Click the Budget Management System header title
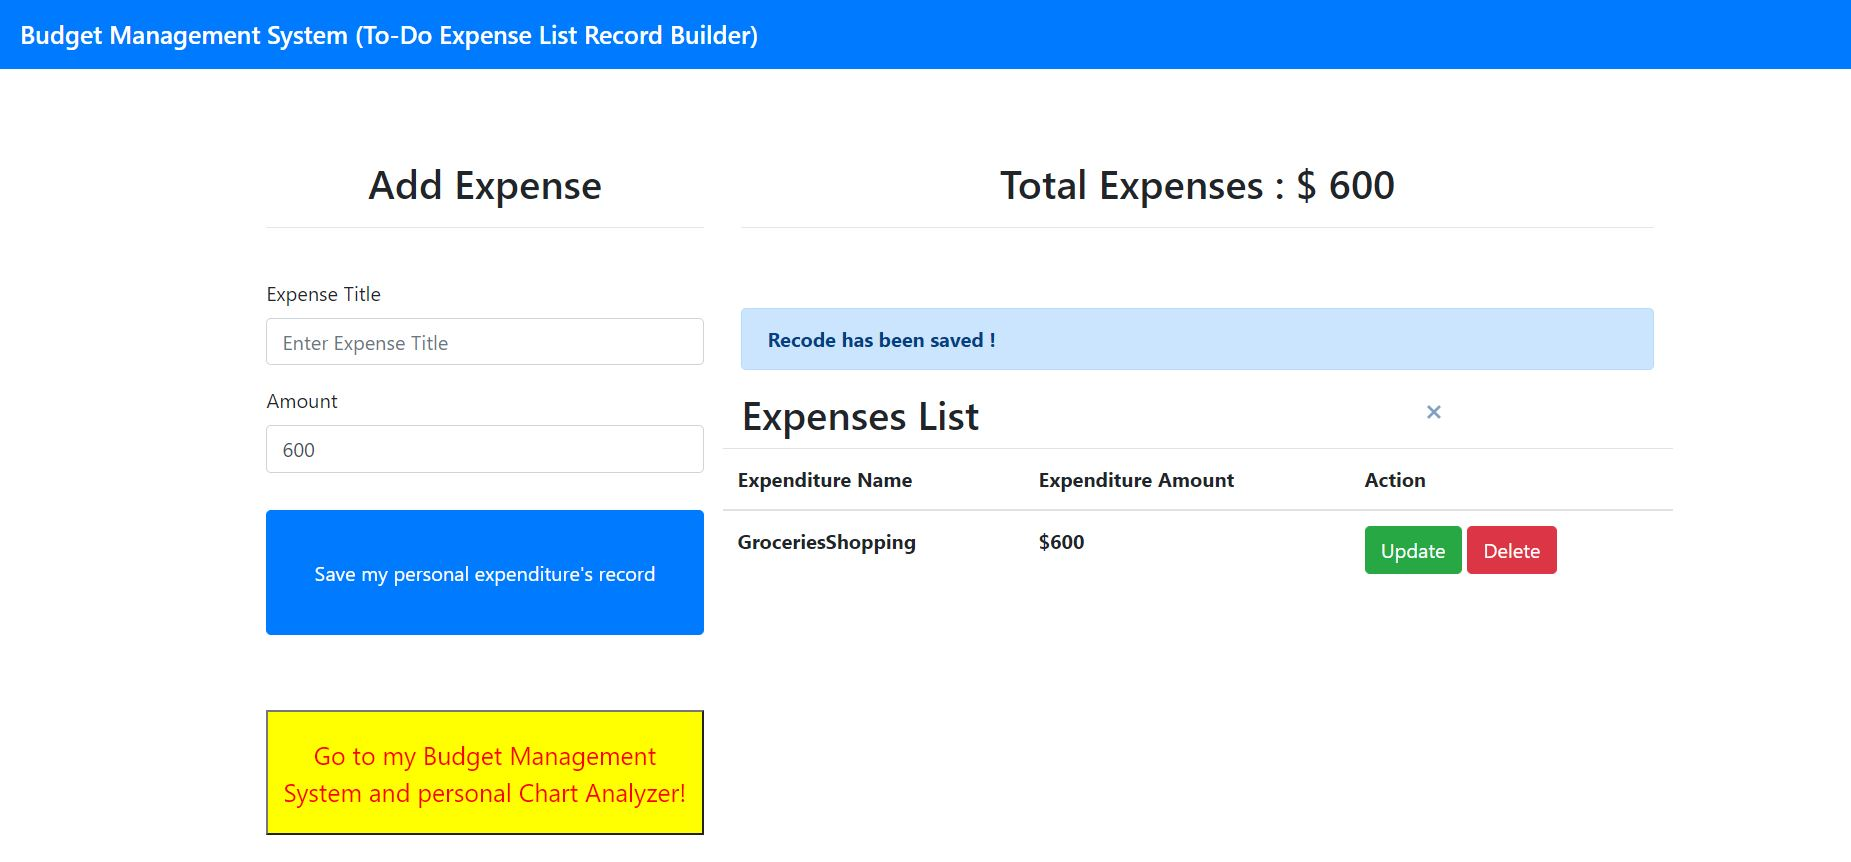The image size is (1851, 862). tap(389, 35)
